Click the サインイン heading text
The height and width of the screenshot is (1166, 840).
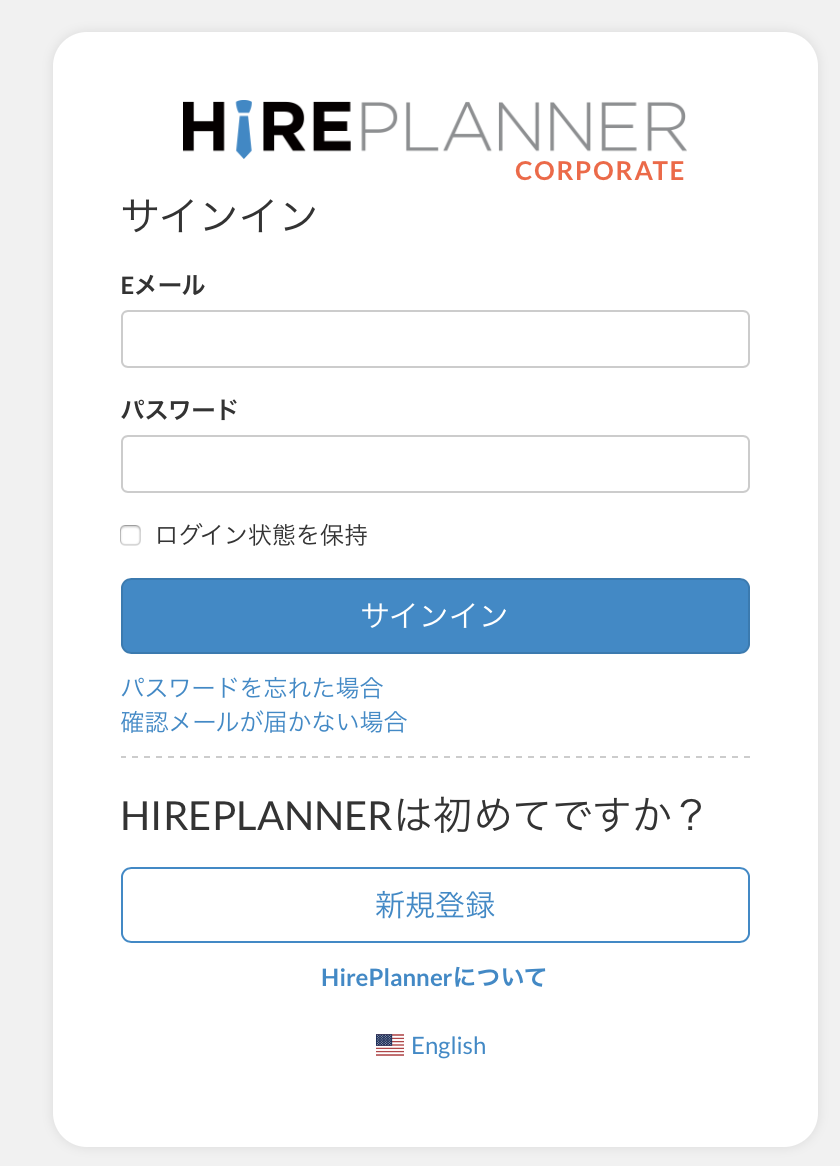click(219, 215)
